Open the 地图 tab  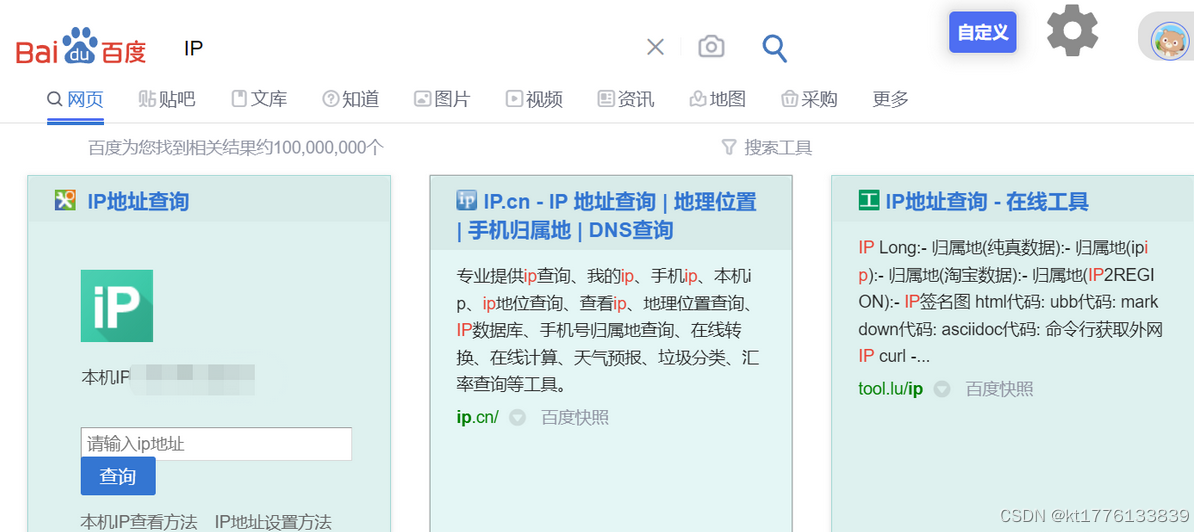[x=717, y=99]
